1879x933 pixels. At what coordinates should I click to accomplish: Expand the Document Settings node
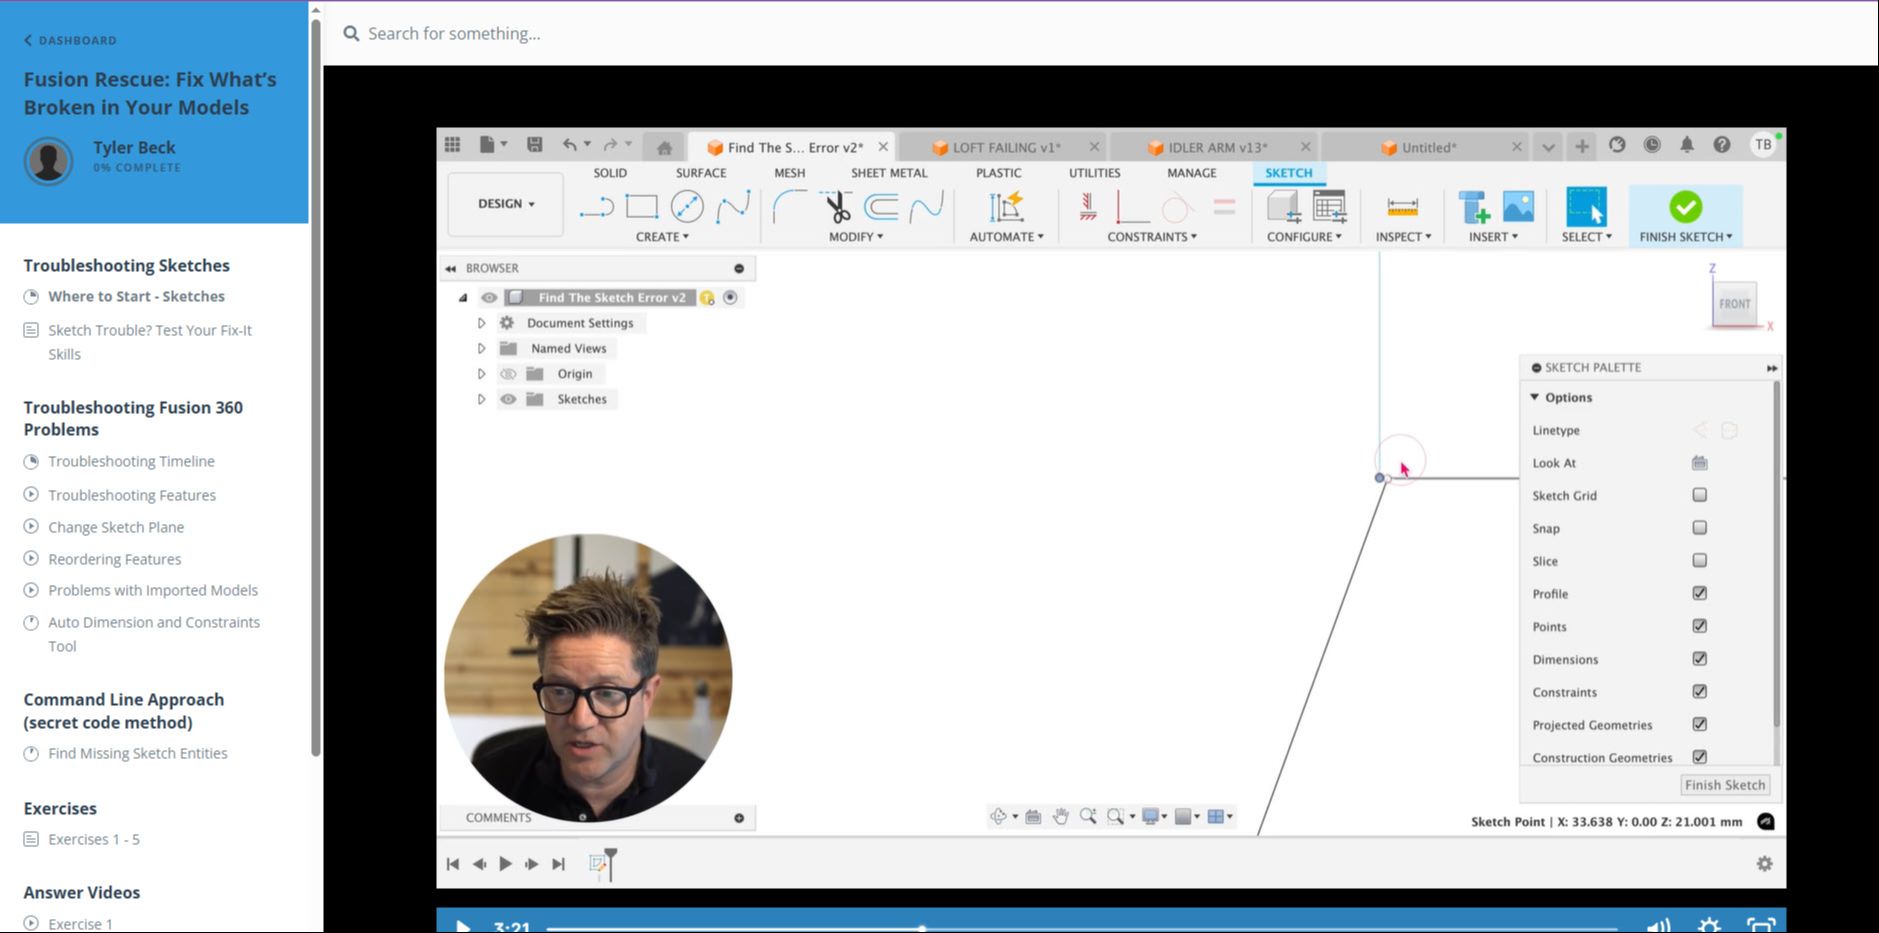click(x=481, y=323)
